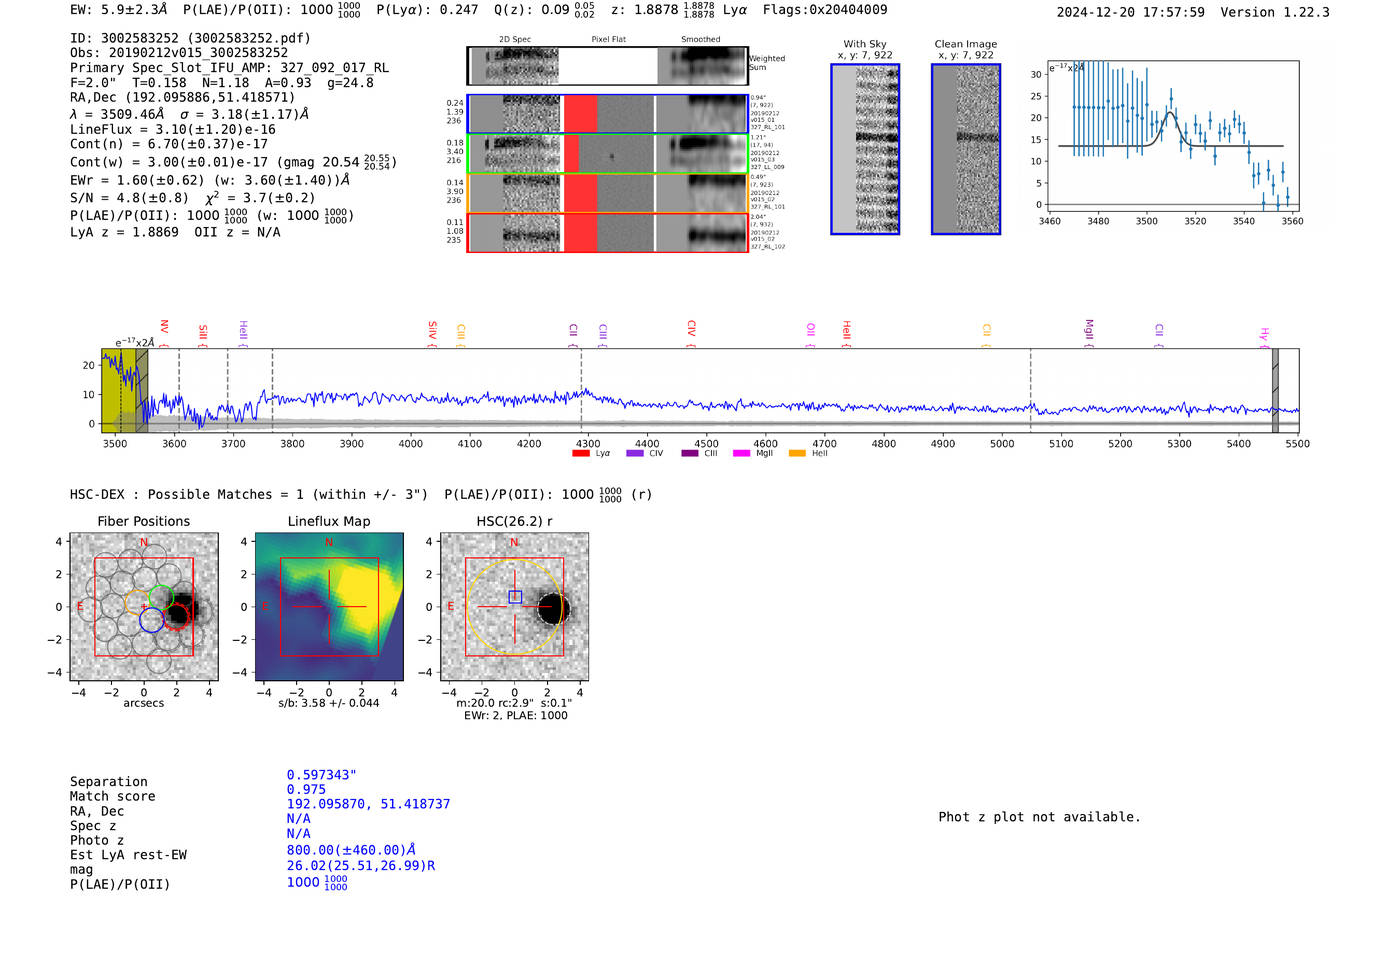Screen dimensions: 1400x953
Task: Open the With Sky cutout image
Action: (x=865, y=149)
